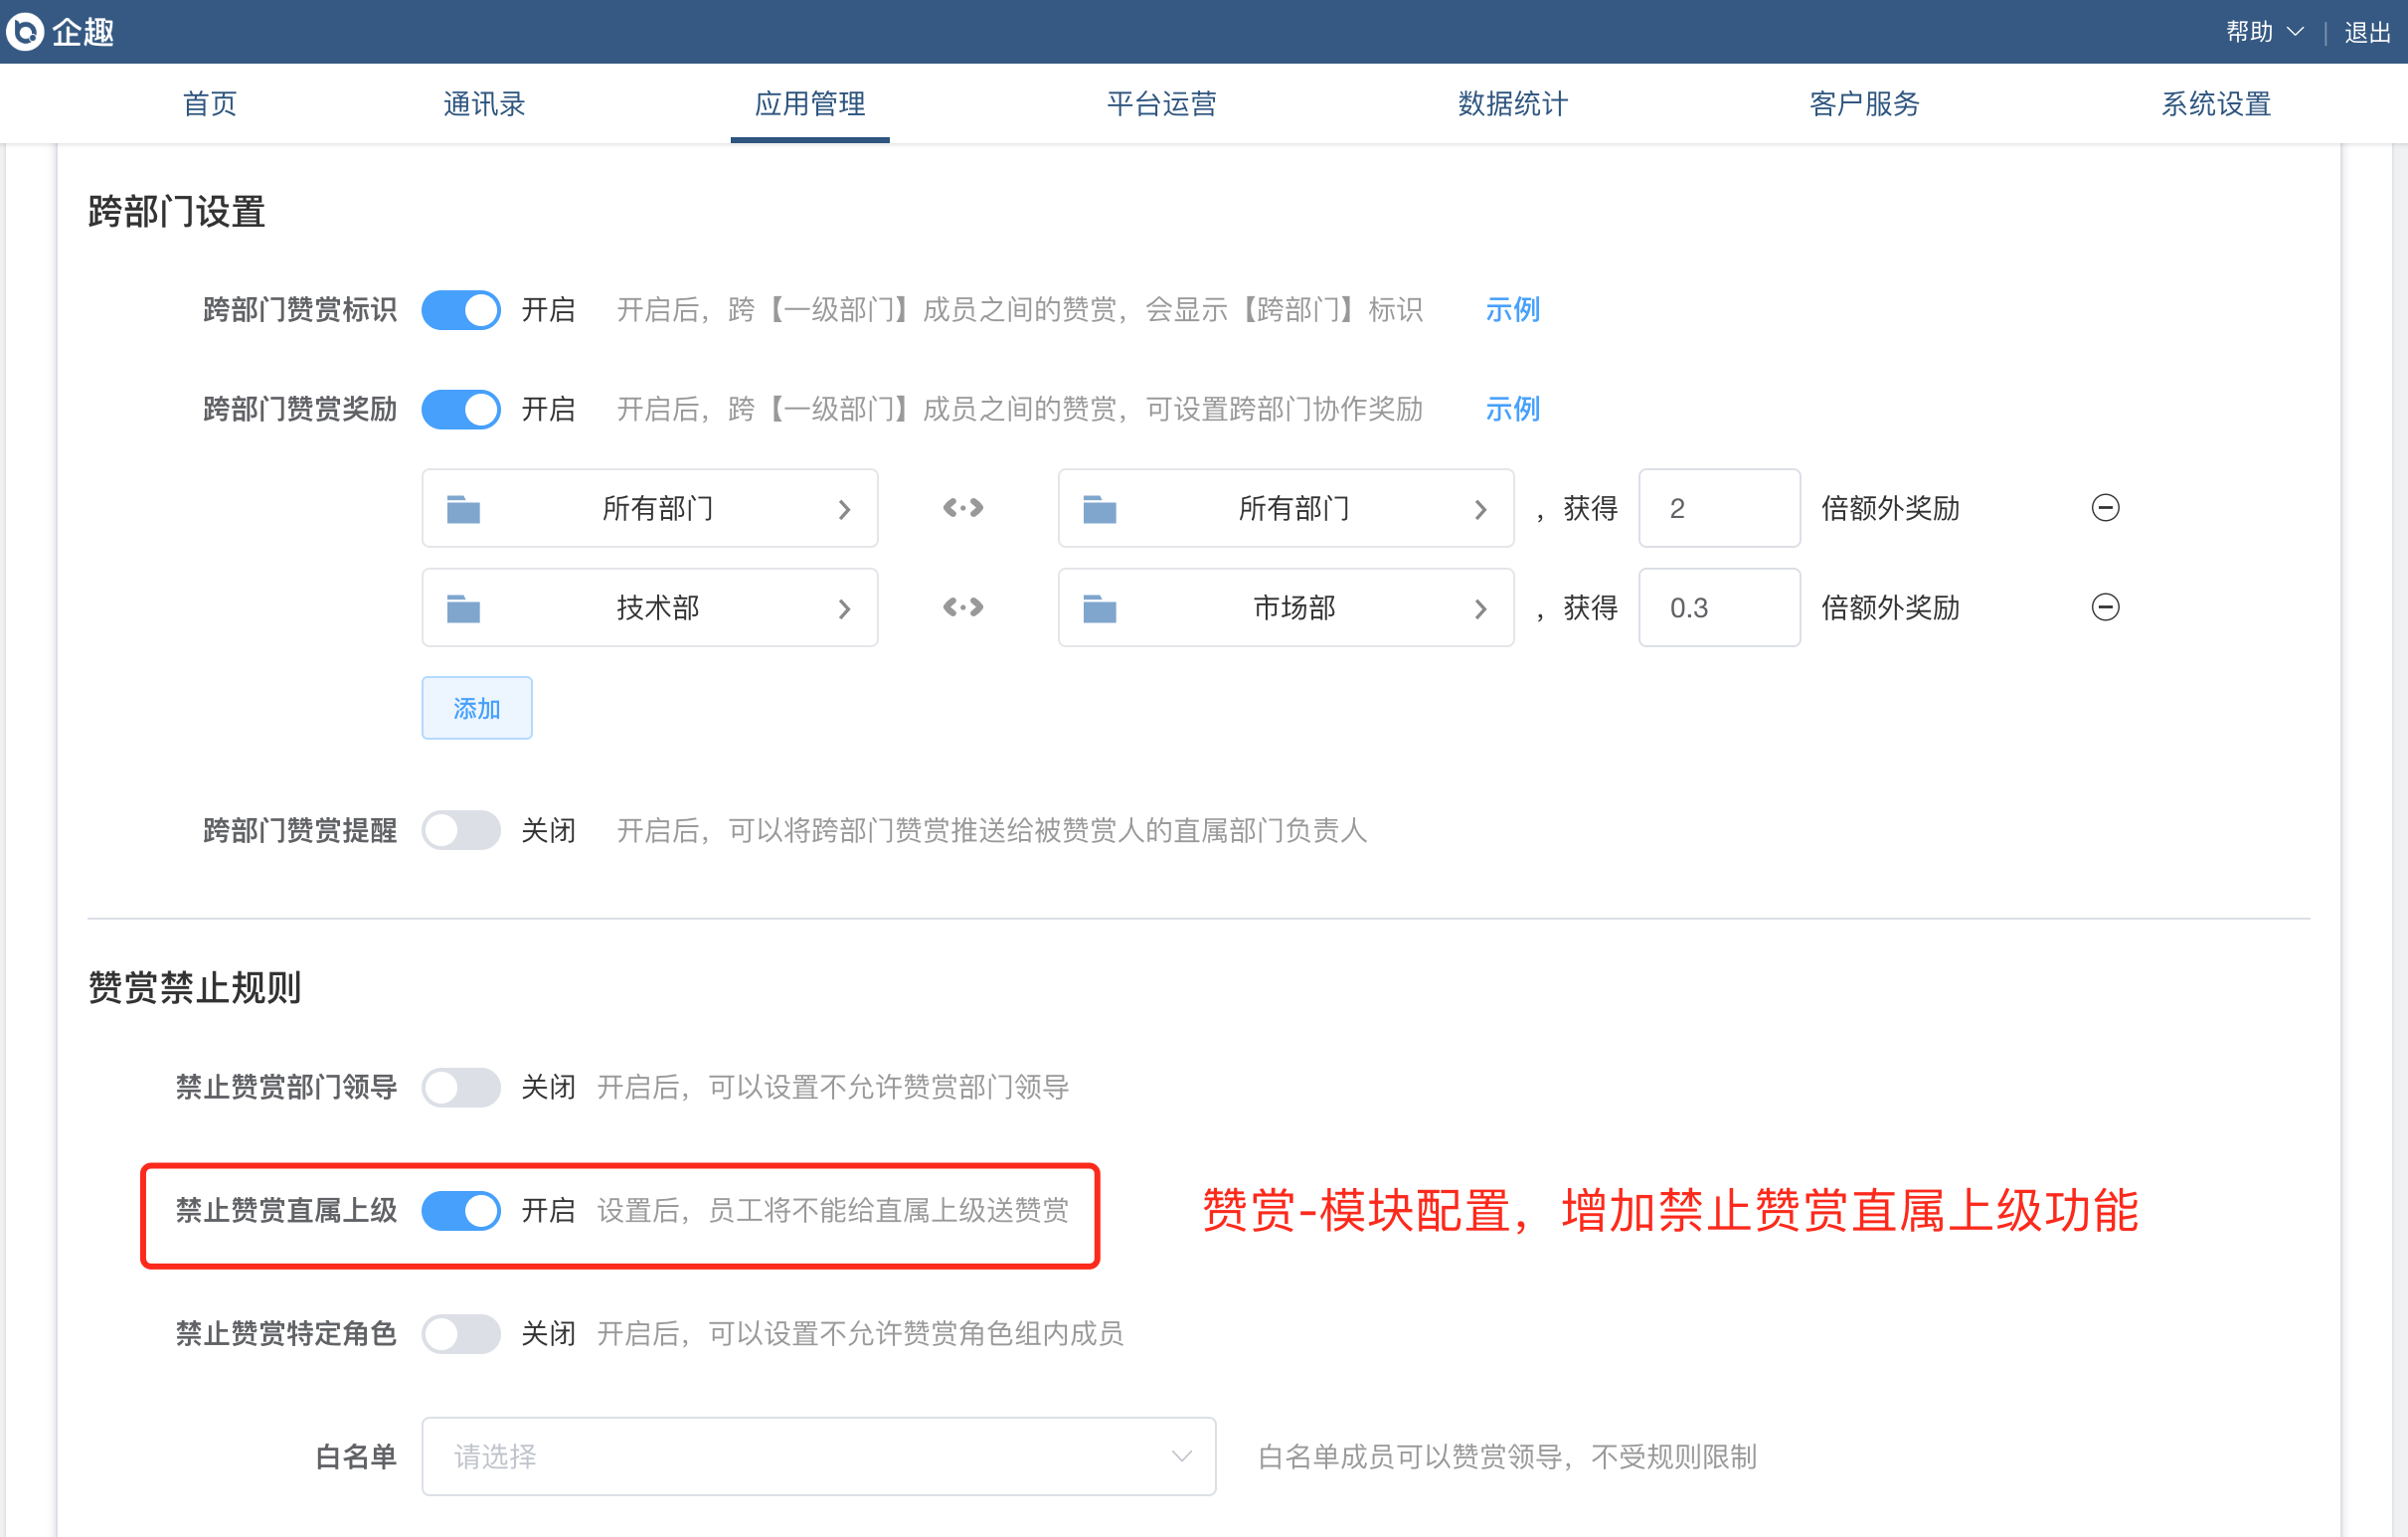
Task: Open the 白名单 请选择 dropdown
Action: point(818,1456)
